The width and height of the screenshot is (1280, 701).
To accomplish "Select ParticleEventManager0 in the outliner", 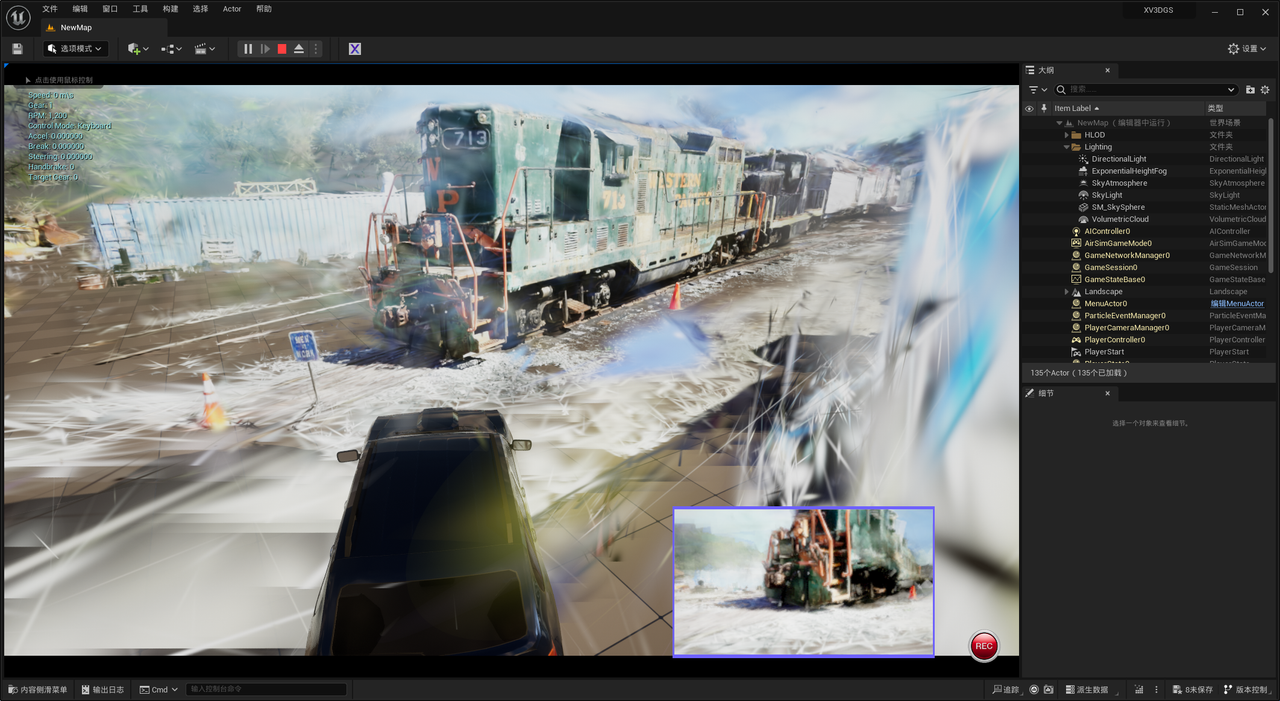I will [1125, 315].
